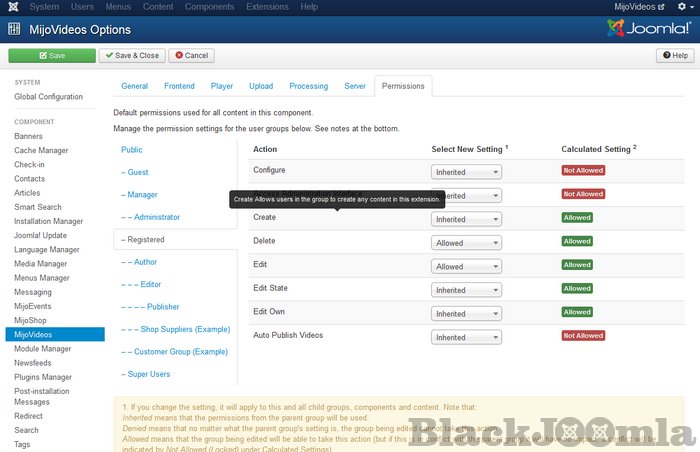This screenshot has height=452, width=700.
Task: Open the Extensions menu
Action: (266, 7)
